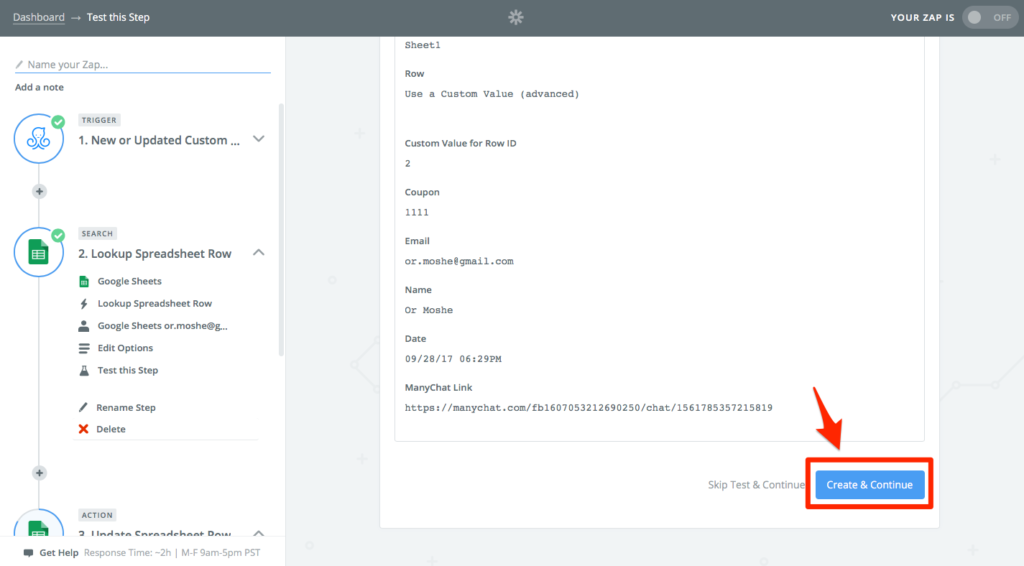Click the Create & Continue button
The image size is (1024, 566).
point(869,484)
